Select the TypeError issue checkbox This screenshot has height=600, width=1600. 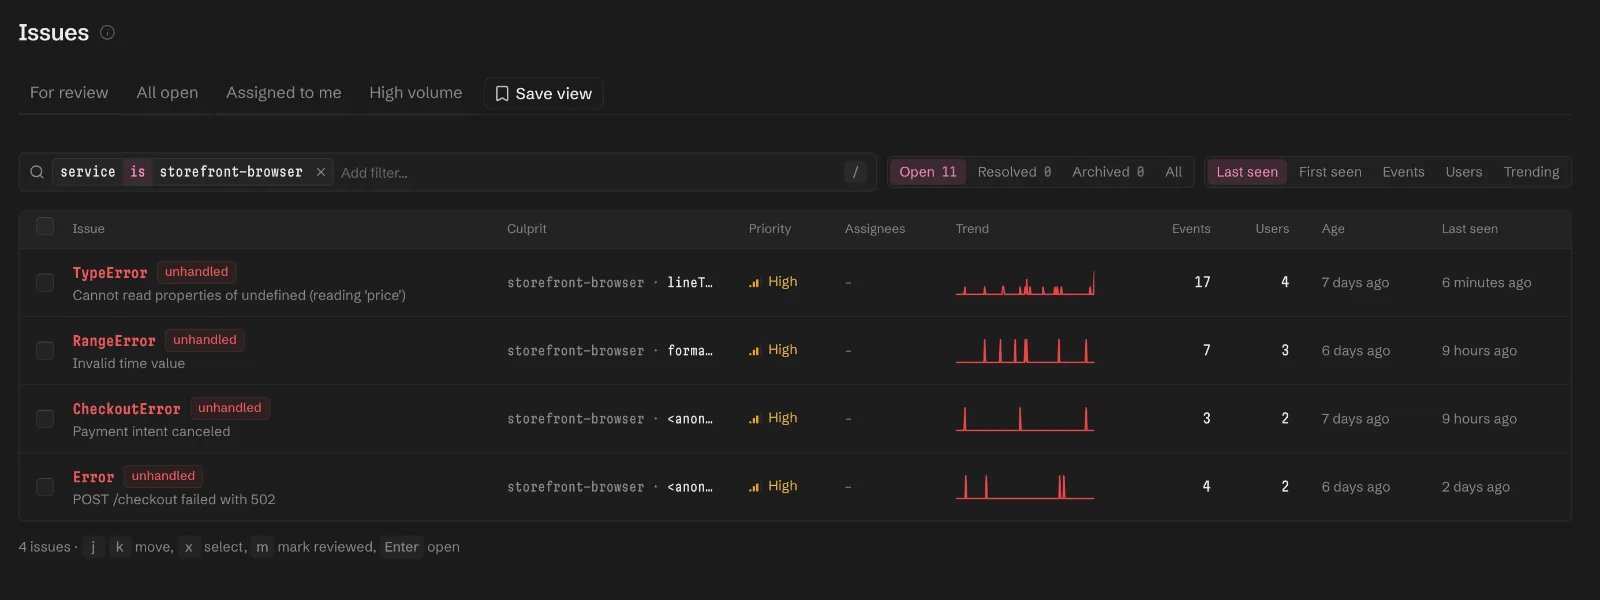click(45, 283)
